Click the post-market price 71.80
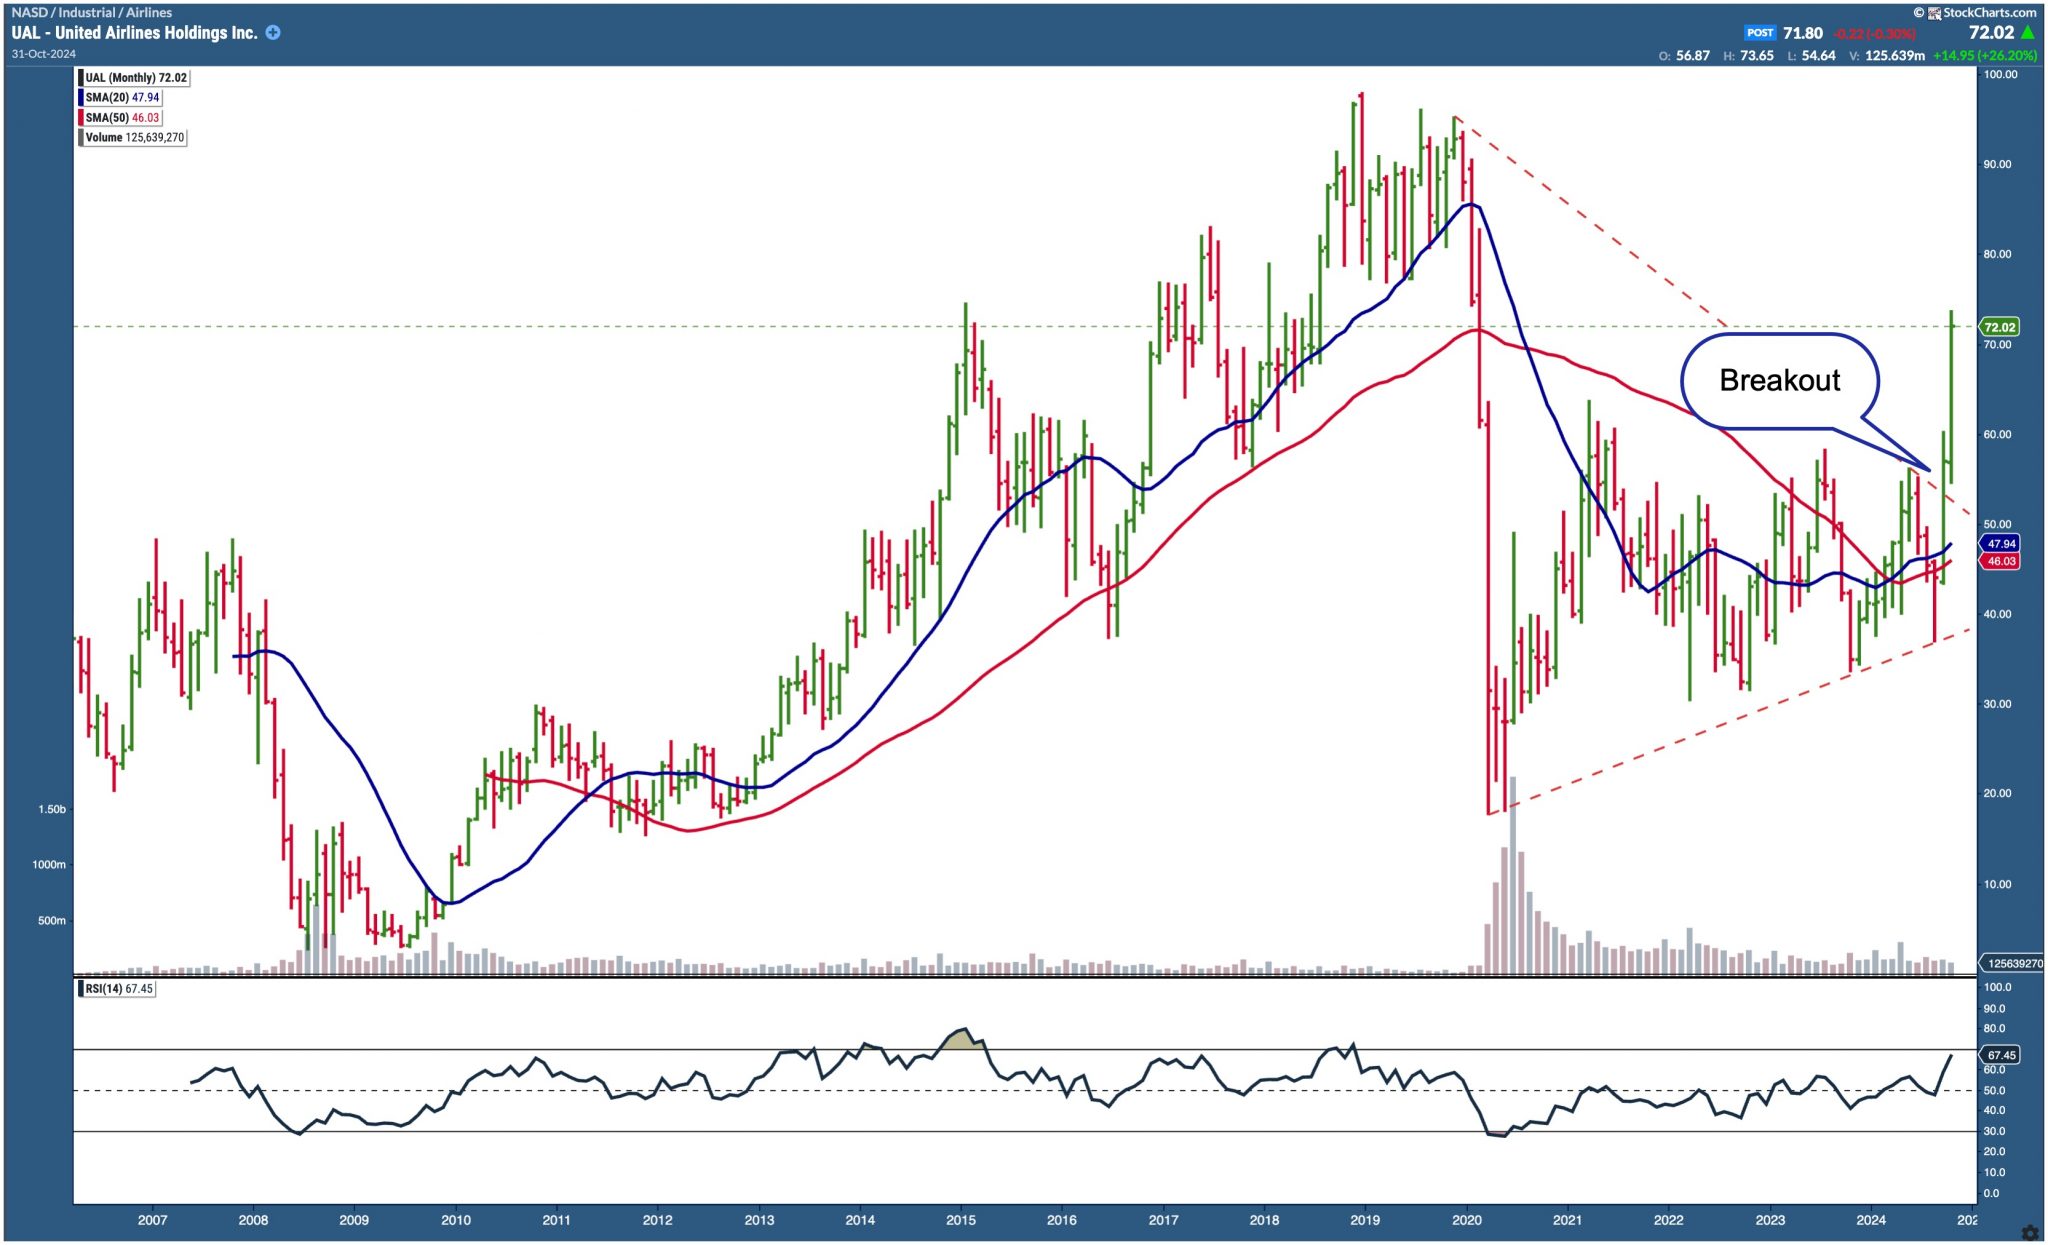Viewport: 2048px width, 1245px height. click(1803, 33)
